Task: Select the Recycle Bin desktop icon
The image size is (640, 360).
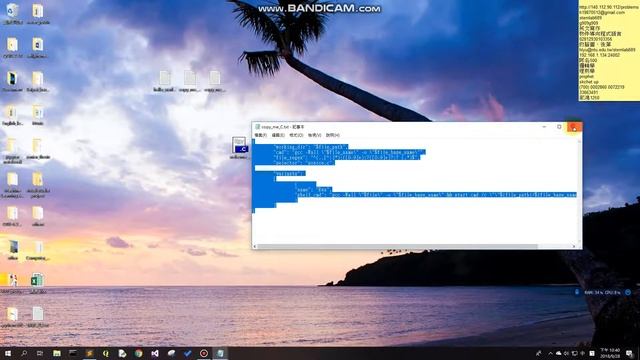Action: pos(12,14)
